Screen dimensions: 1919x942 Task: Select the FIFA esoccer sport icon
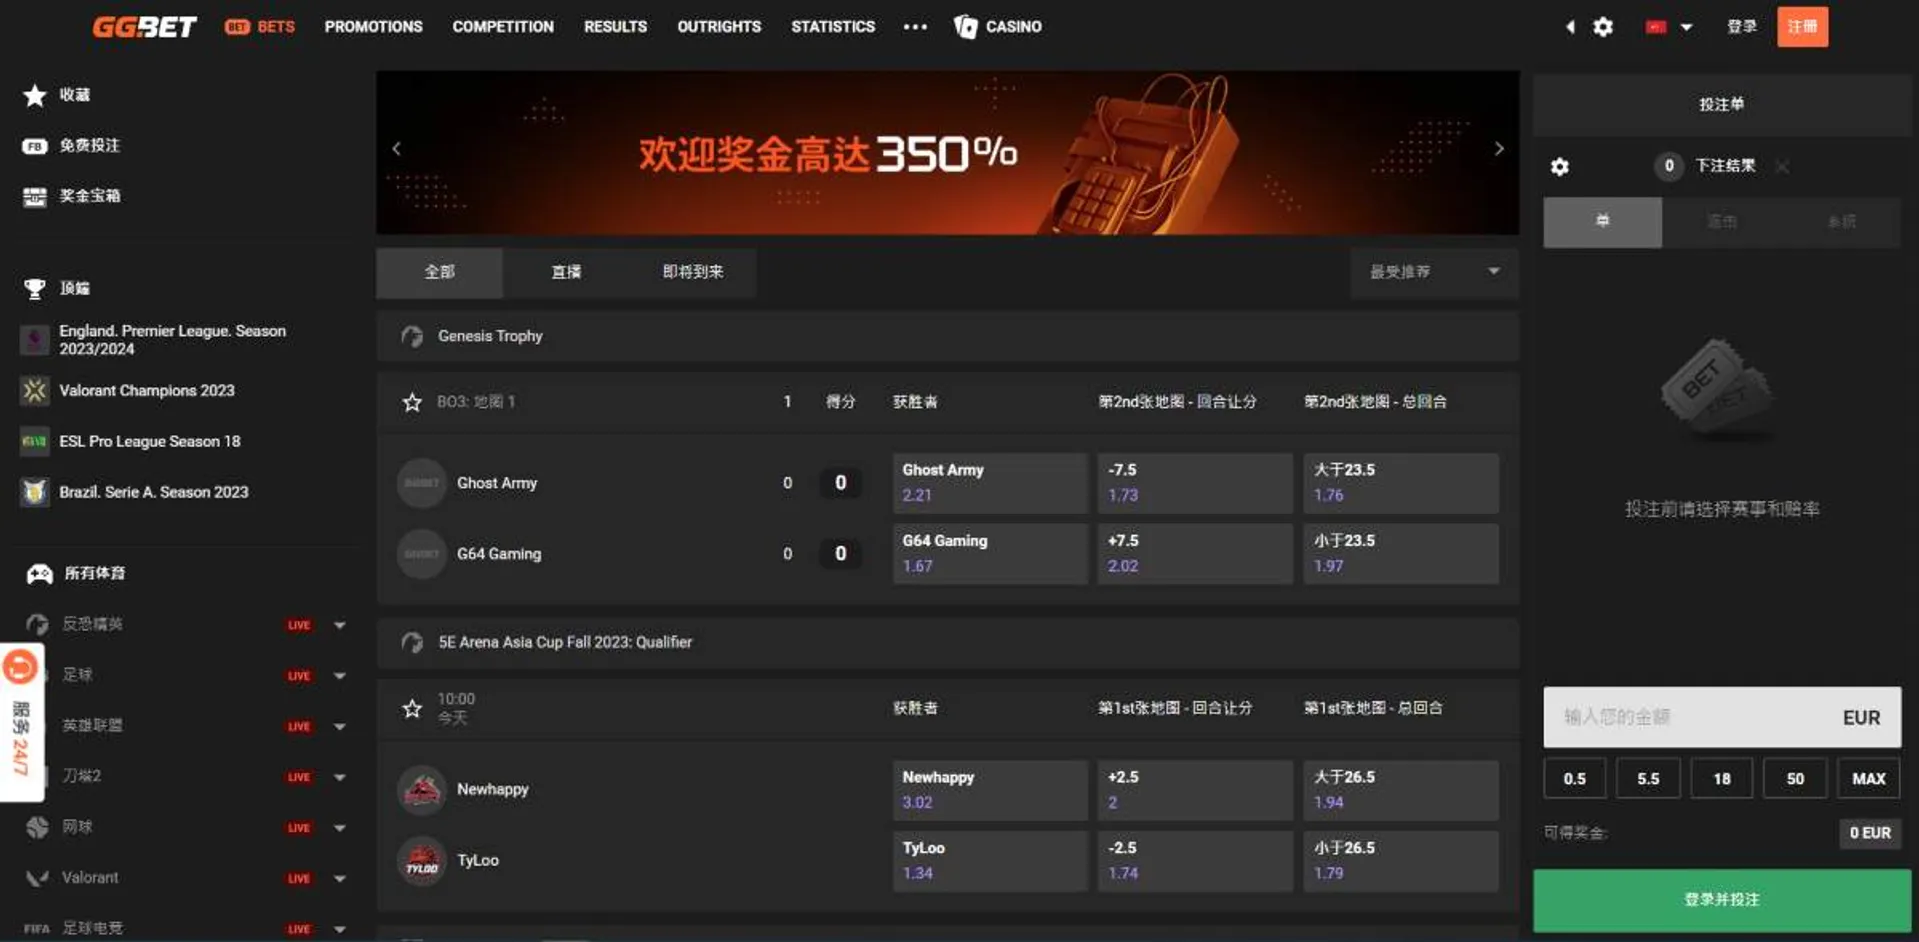(x=37, y=929)
